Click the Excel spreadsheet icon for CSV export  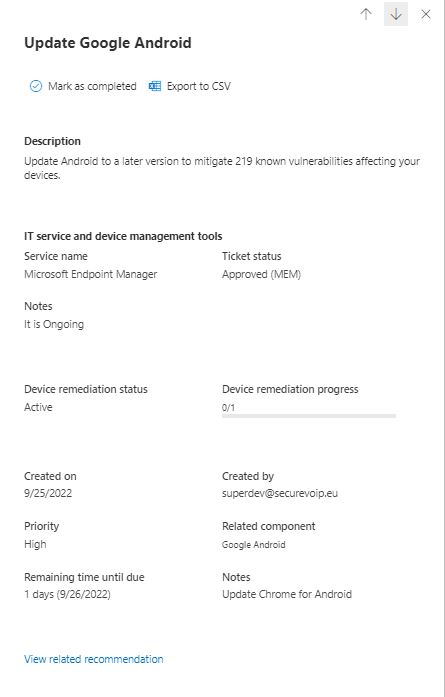pos(155,86)
